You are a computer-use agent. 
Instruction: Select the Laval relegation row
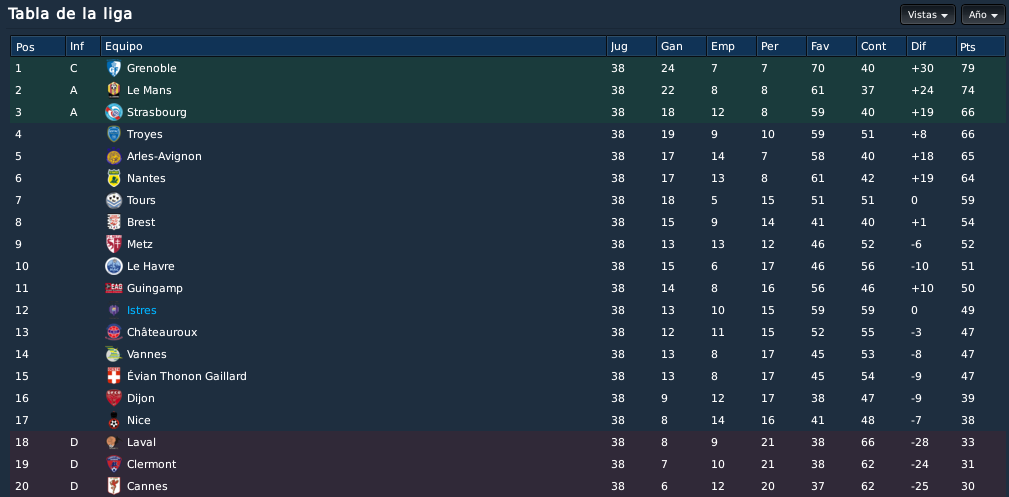508,442
